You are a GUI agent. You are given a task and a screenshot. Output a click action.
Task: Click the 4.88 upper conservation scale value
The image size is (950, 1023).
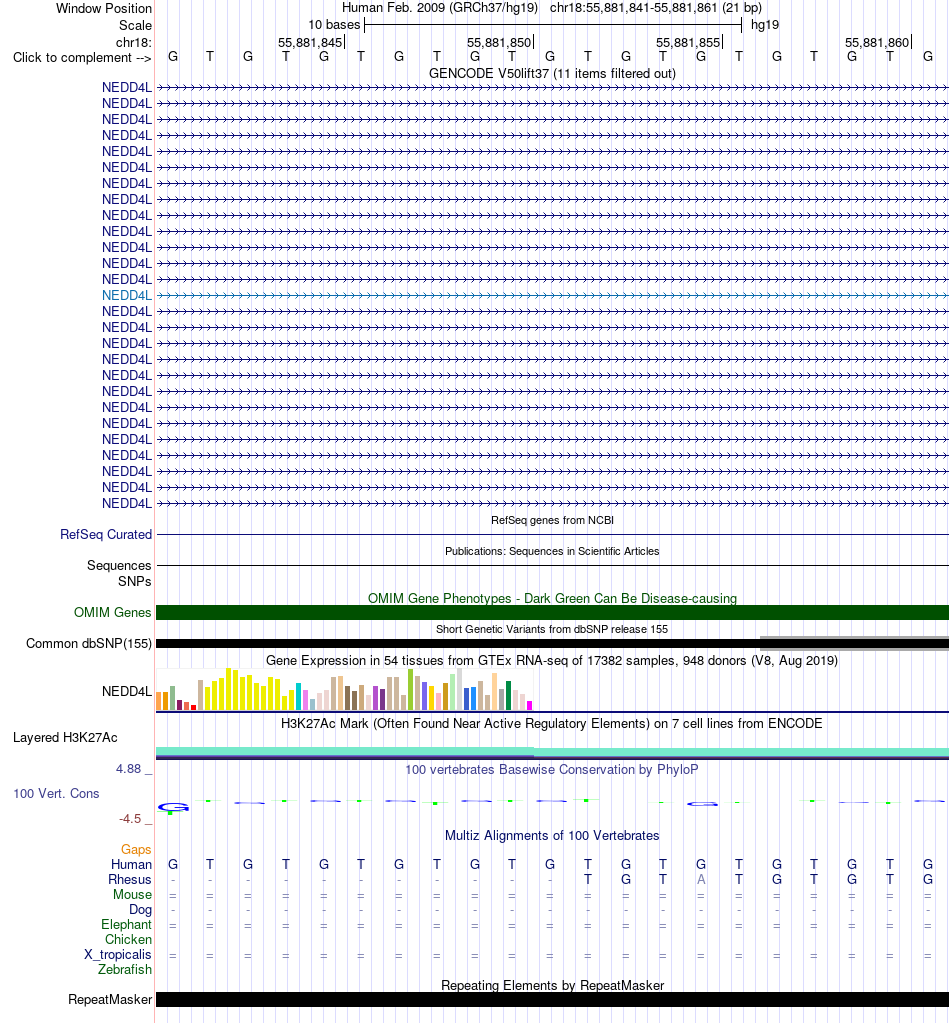[x=129, y=769]
